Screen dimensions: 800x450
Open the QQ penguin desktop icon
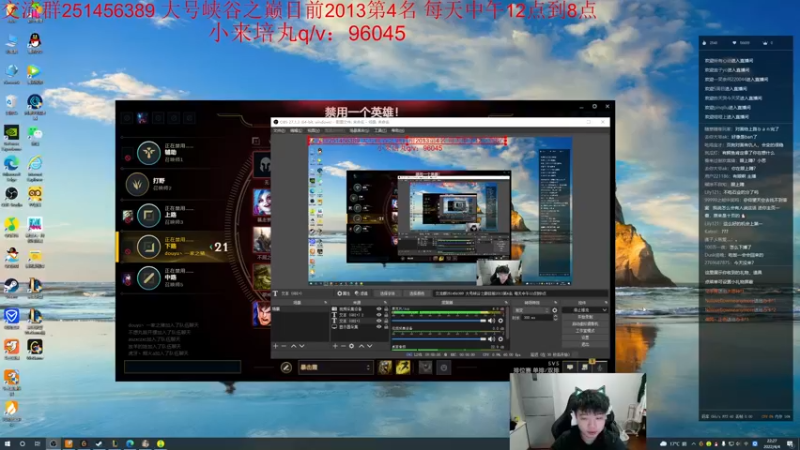pyautogui.click(x=35, y=41)
